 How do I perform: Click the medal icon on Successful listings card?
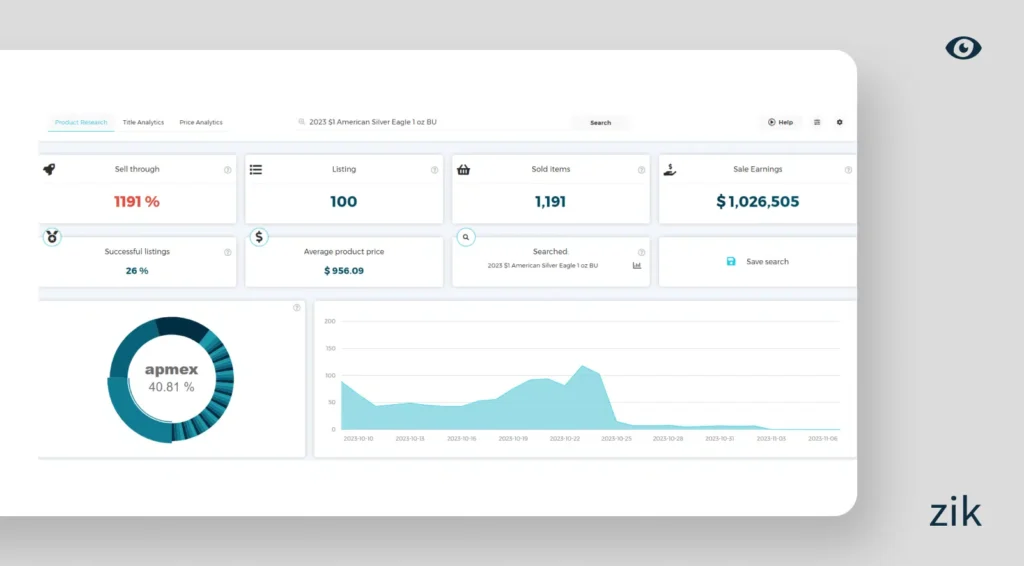[52, 237]
